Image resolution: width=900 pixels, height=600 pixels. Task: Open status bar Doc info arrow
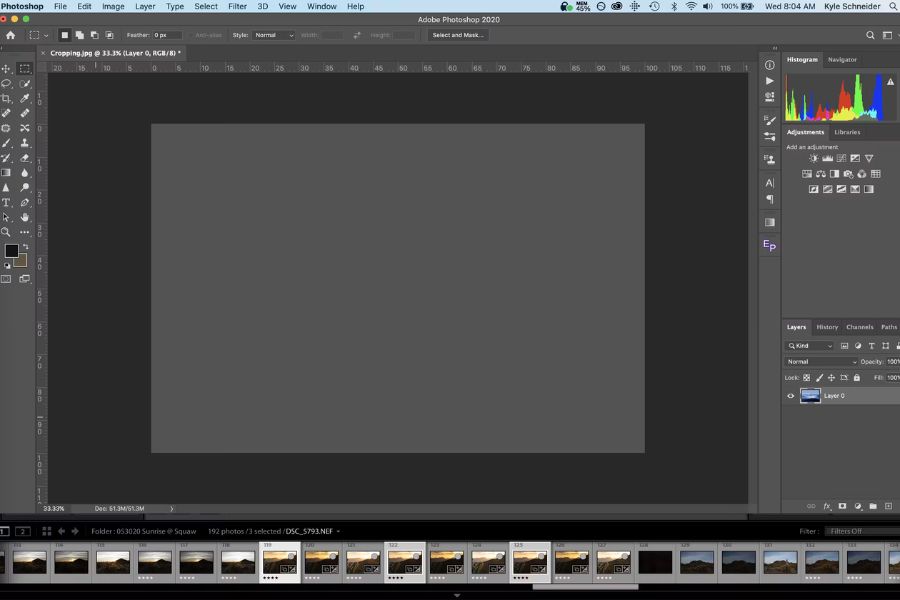[x=171, y=509]
